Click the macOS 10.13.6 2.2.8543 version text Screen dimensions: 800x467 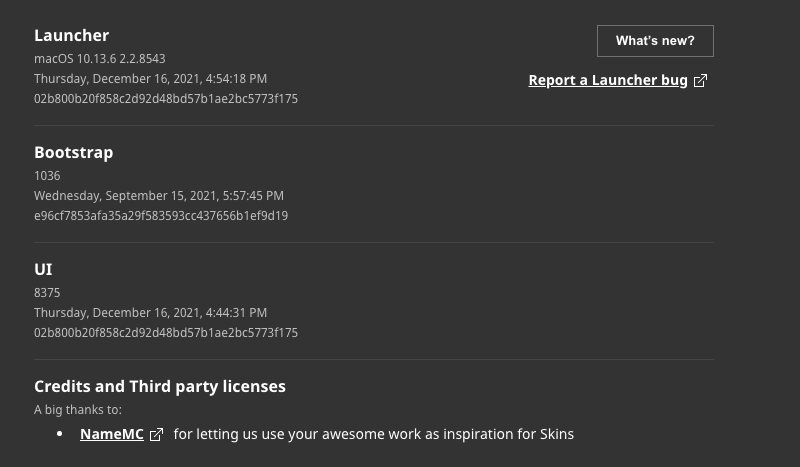(x=100, y=59)
